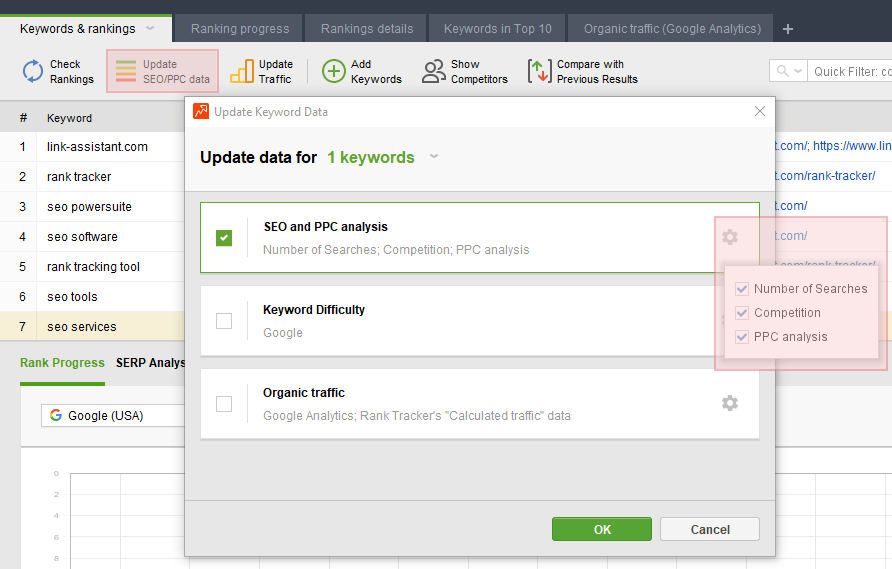This screenshot has width=892, height=569.
Task: Click the Google logo in search engine selector
Action: click(x=56, y=415)
